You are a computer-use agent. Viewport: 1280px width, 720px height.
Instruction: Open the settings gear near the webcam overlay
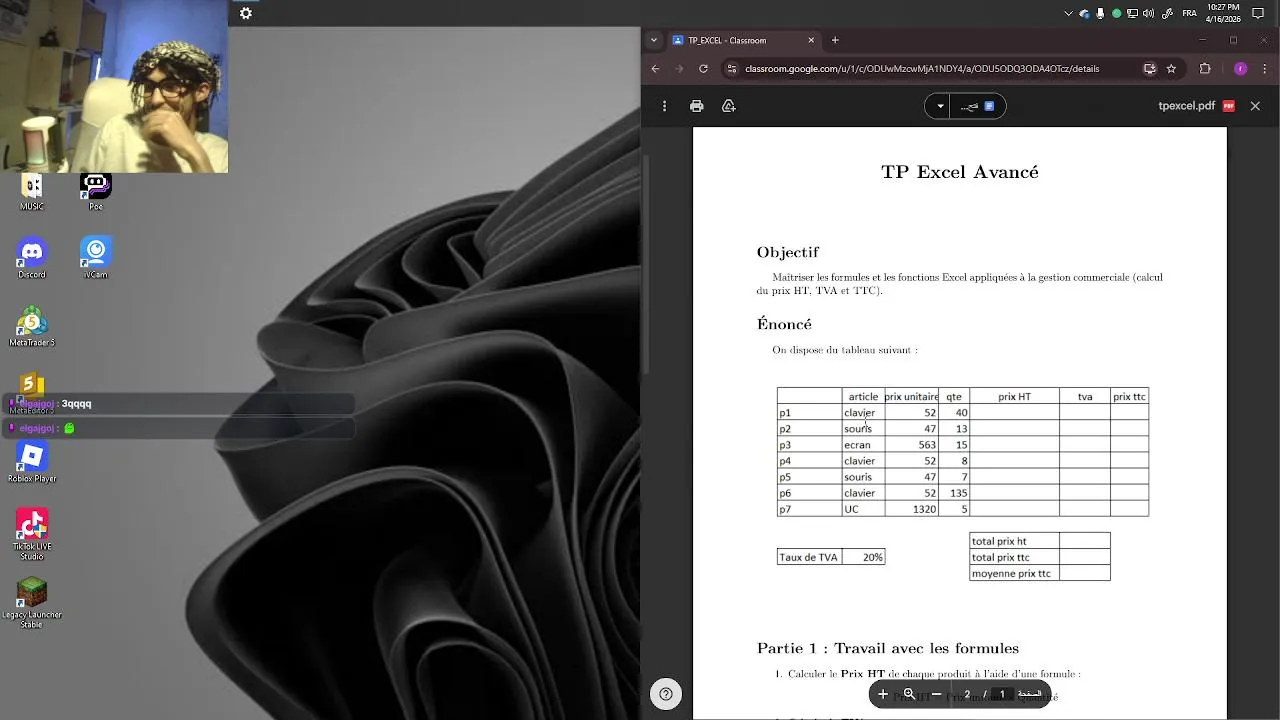[246, 13]
